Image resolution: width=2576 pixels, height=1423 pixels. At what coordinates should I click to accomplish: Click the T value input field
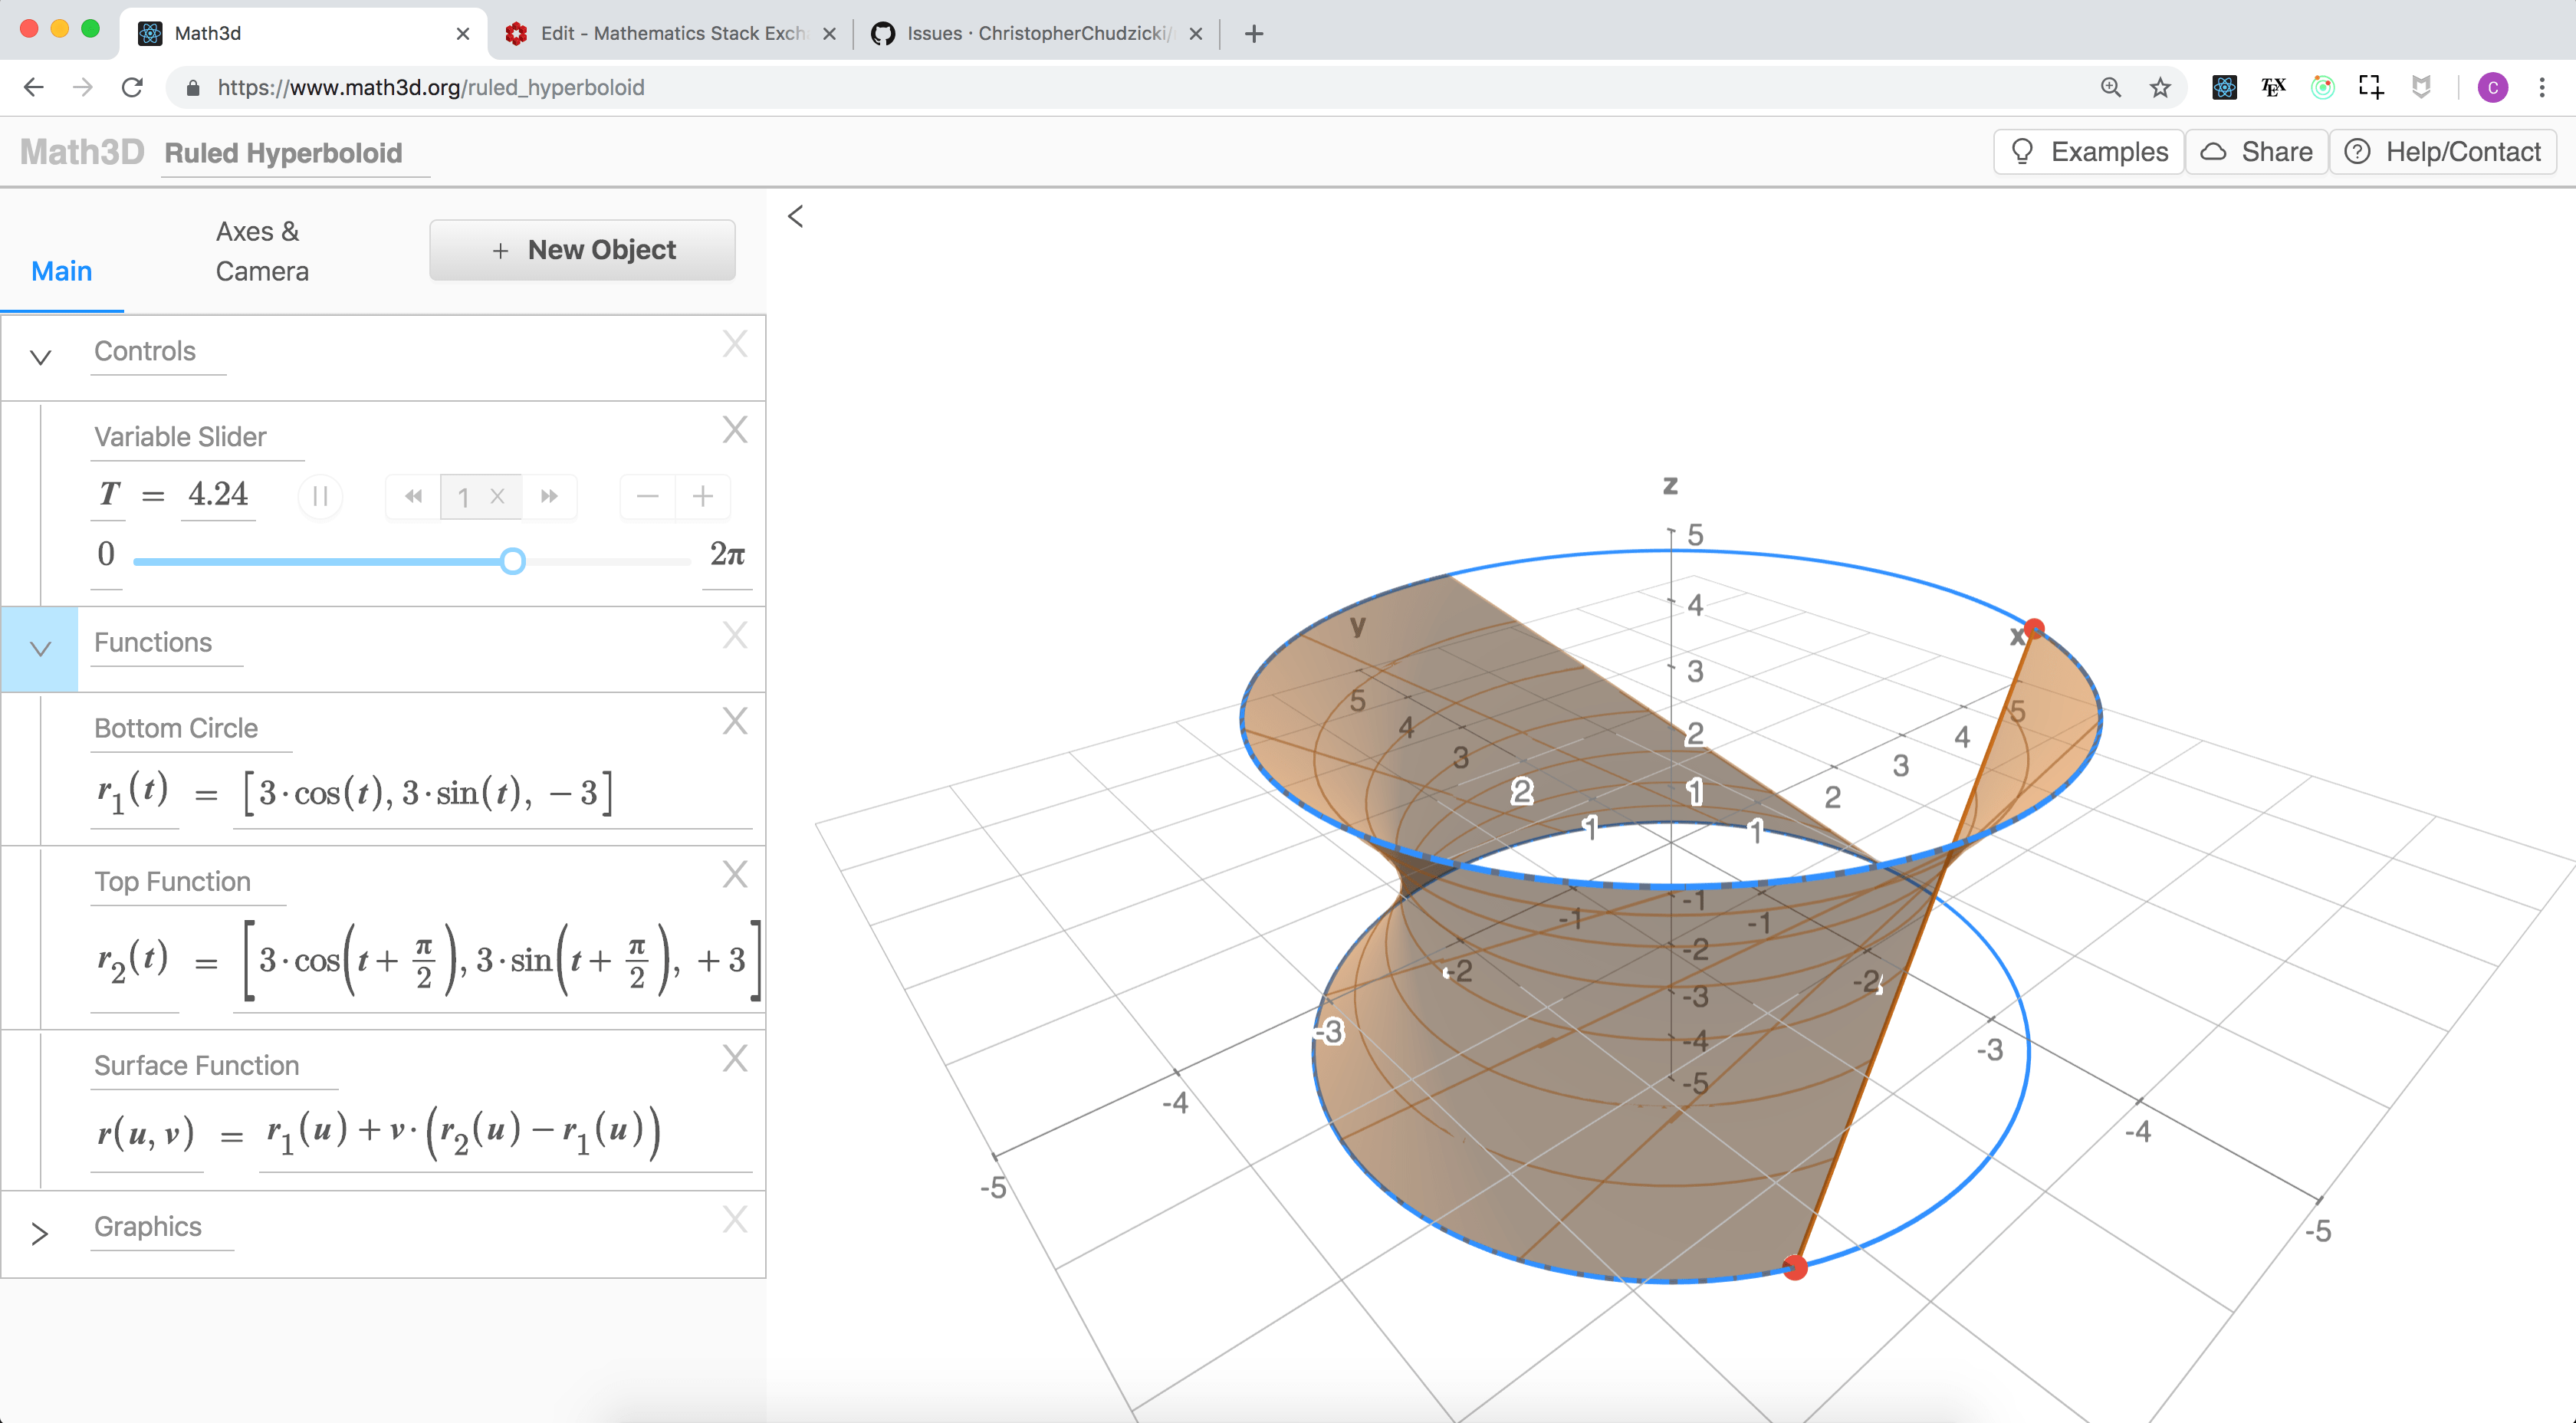click(x=218, y=494)
